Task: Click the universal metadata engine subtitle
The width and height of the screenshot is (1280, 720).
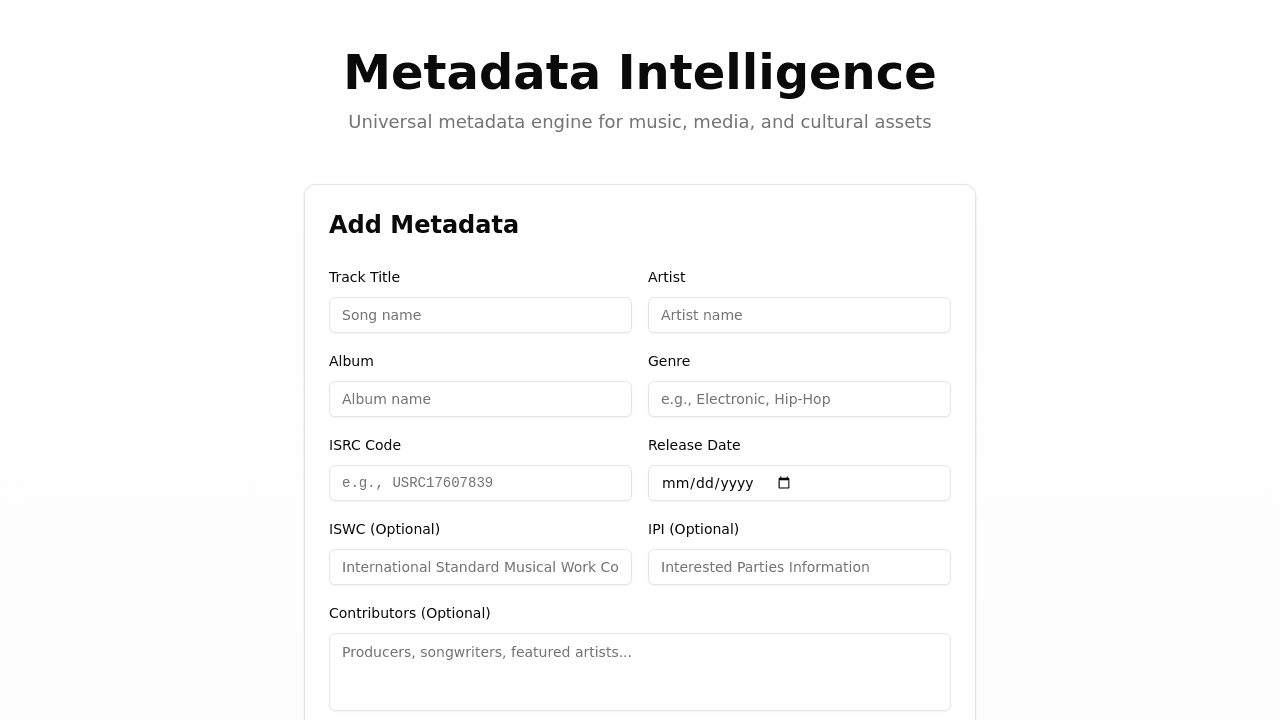Action: pos(640,121)
